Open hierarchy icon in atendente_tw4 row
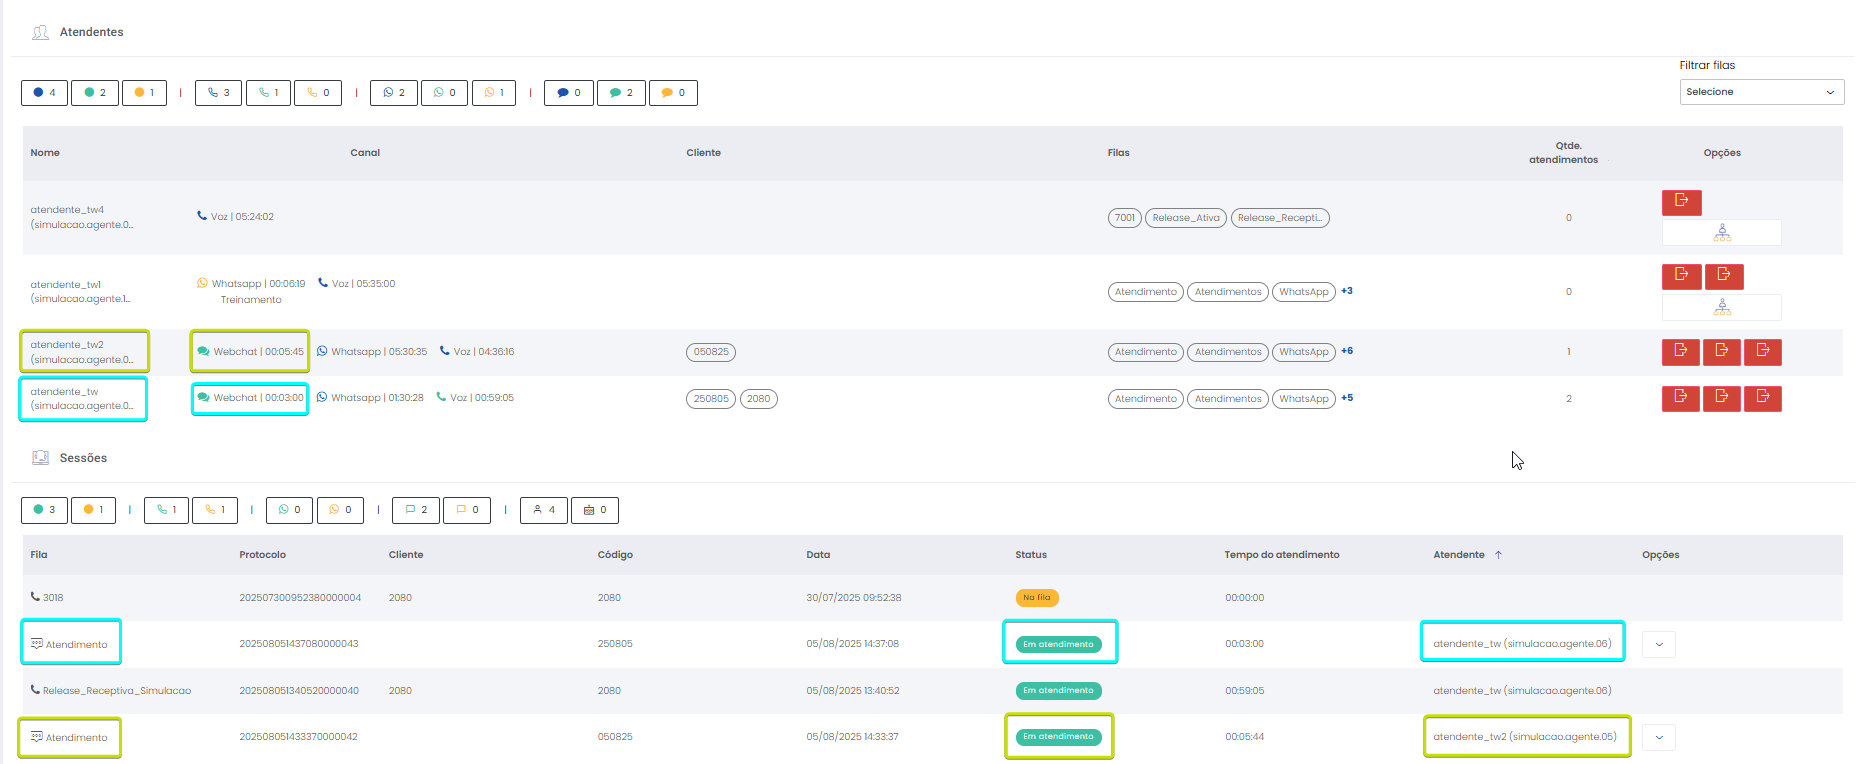This screenshot has width=1874, height=764. [1721, 233]
